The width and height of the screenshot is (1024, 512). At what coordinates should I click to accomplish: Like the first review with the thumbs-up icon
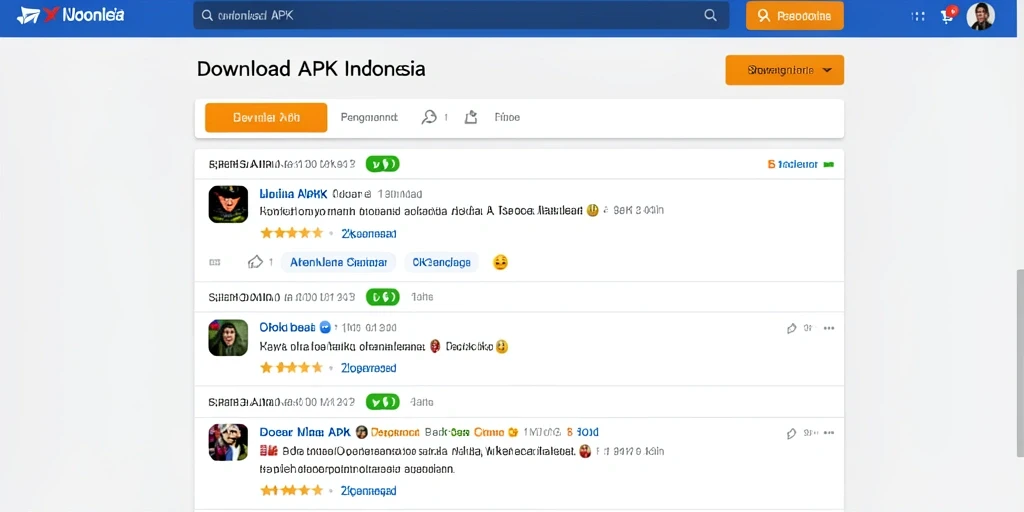(255, 262)
